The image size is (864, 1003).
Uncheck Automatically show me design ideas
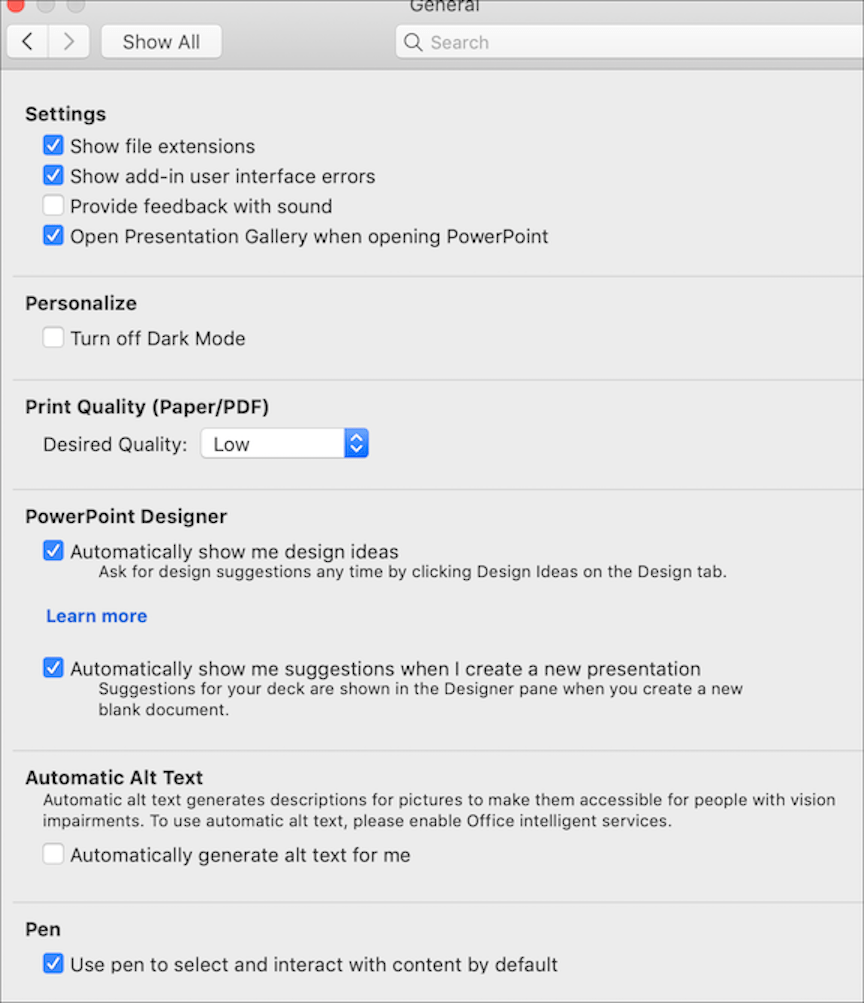pos(53,550)
